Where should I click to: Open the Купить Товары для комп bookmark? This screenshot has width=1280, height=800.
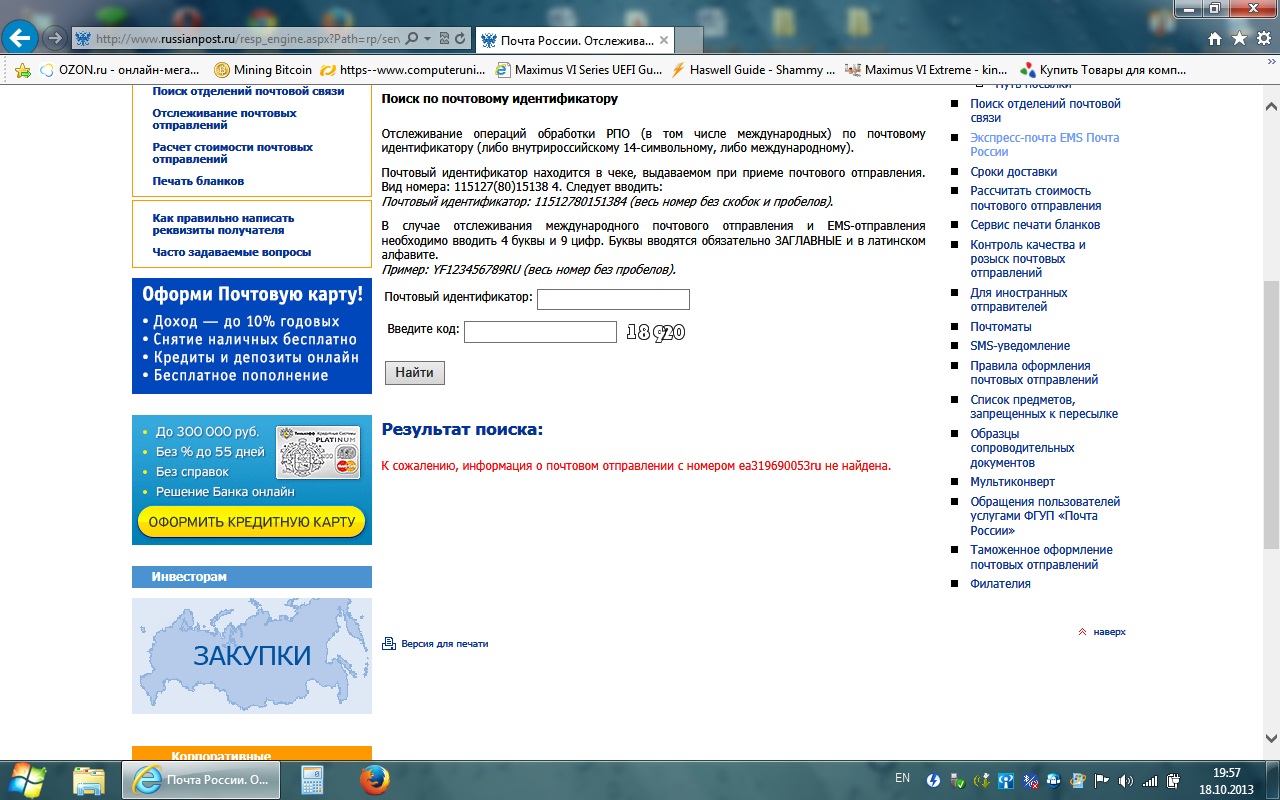(x=1103, y=70)
